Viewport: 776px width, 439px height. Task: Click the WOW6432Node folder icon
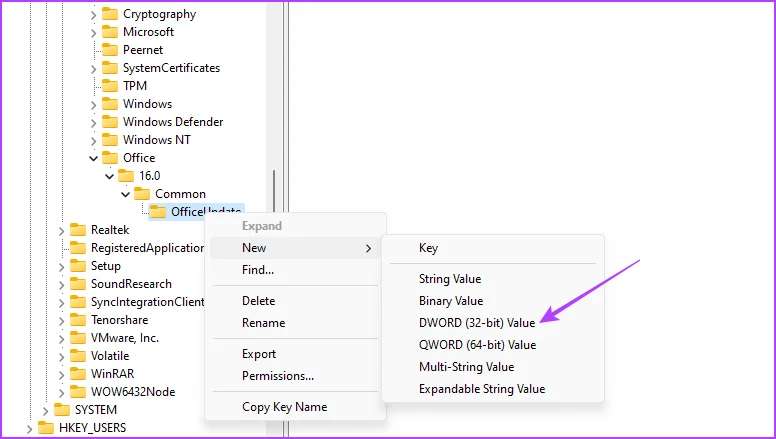[78, 392]
